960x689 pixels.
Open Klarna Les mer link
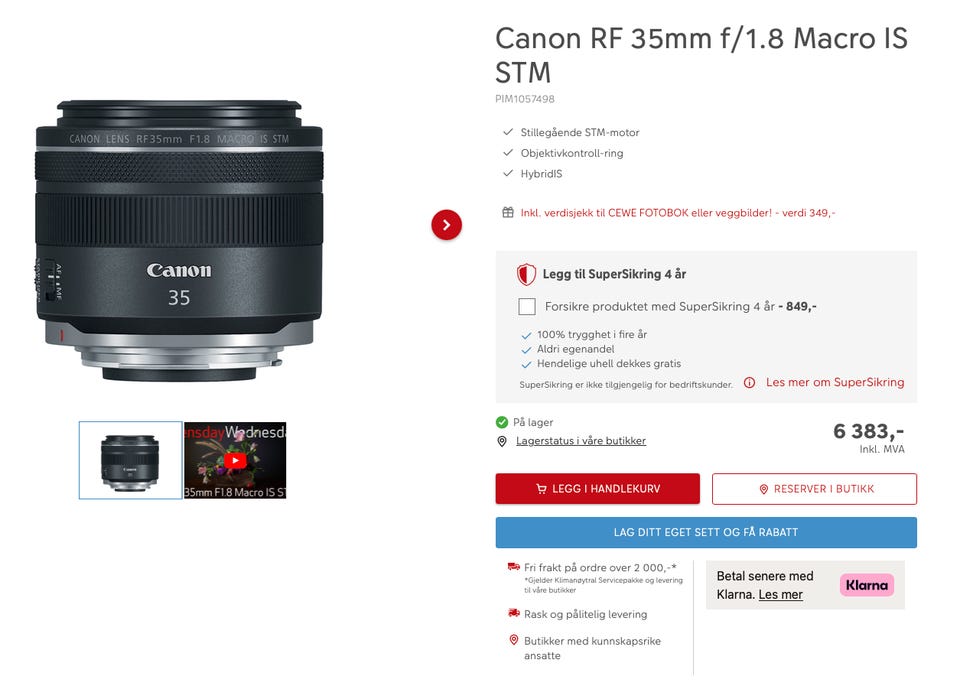coord(780,595)
